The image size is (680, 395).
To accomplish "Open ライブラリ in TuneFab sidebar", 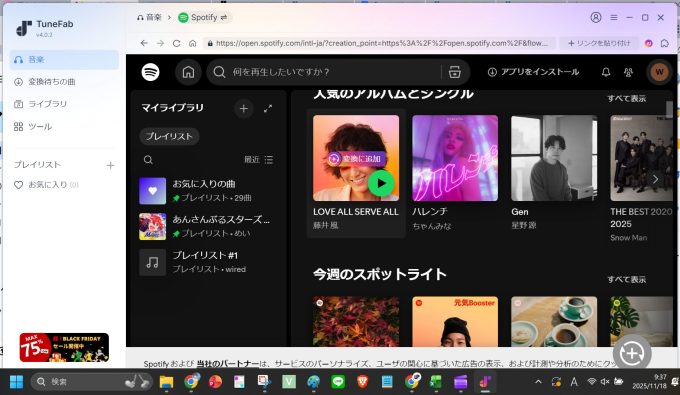I will pyautogui.click(x=64, y=104).
